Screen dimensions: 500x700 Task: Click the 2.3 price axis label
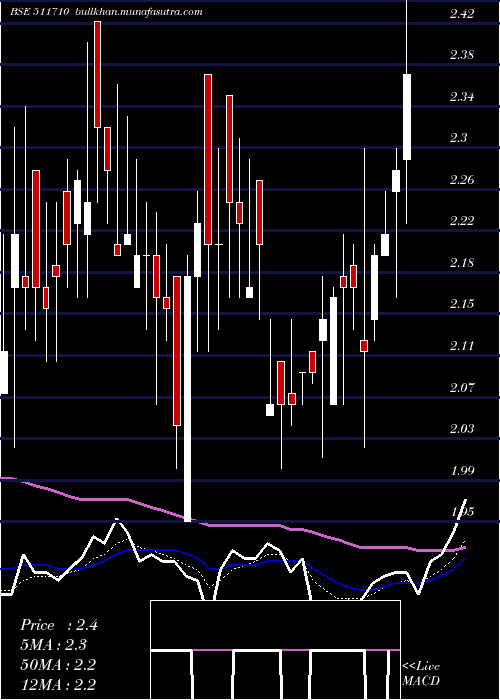tap(458, 138)
